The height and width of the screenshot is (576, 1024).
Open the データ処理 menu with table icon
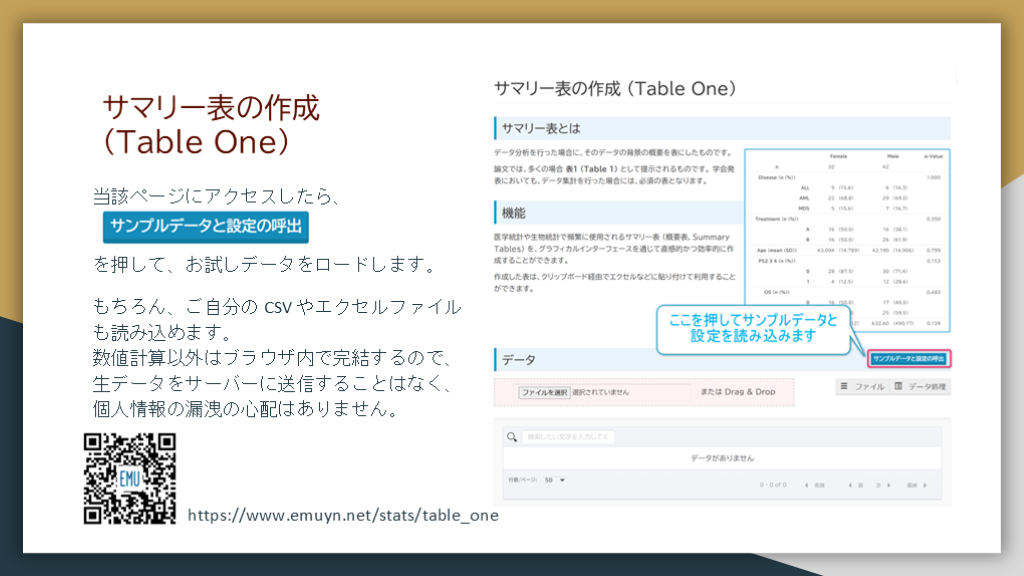pyautogui.click(x=921, y=386)
